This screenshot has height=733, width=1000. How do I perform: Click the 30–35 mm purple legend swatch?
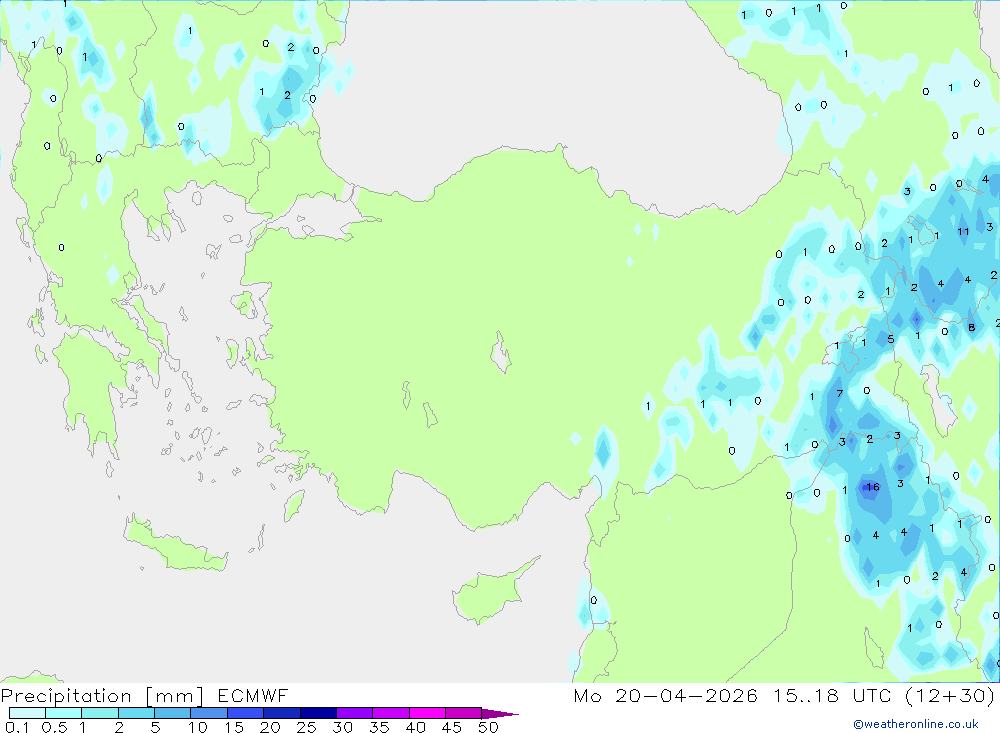pos(355,713)
